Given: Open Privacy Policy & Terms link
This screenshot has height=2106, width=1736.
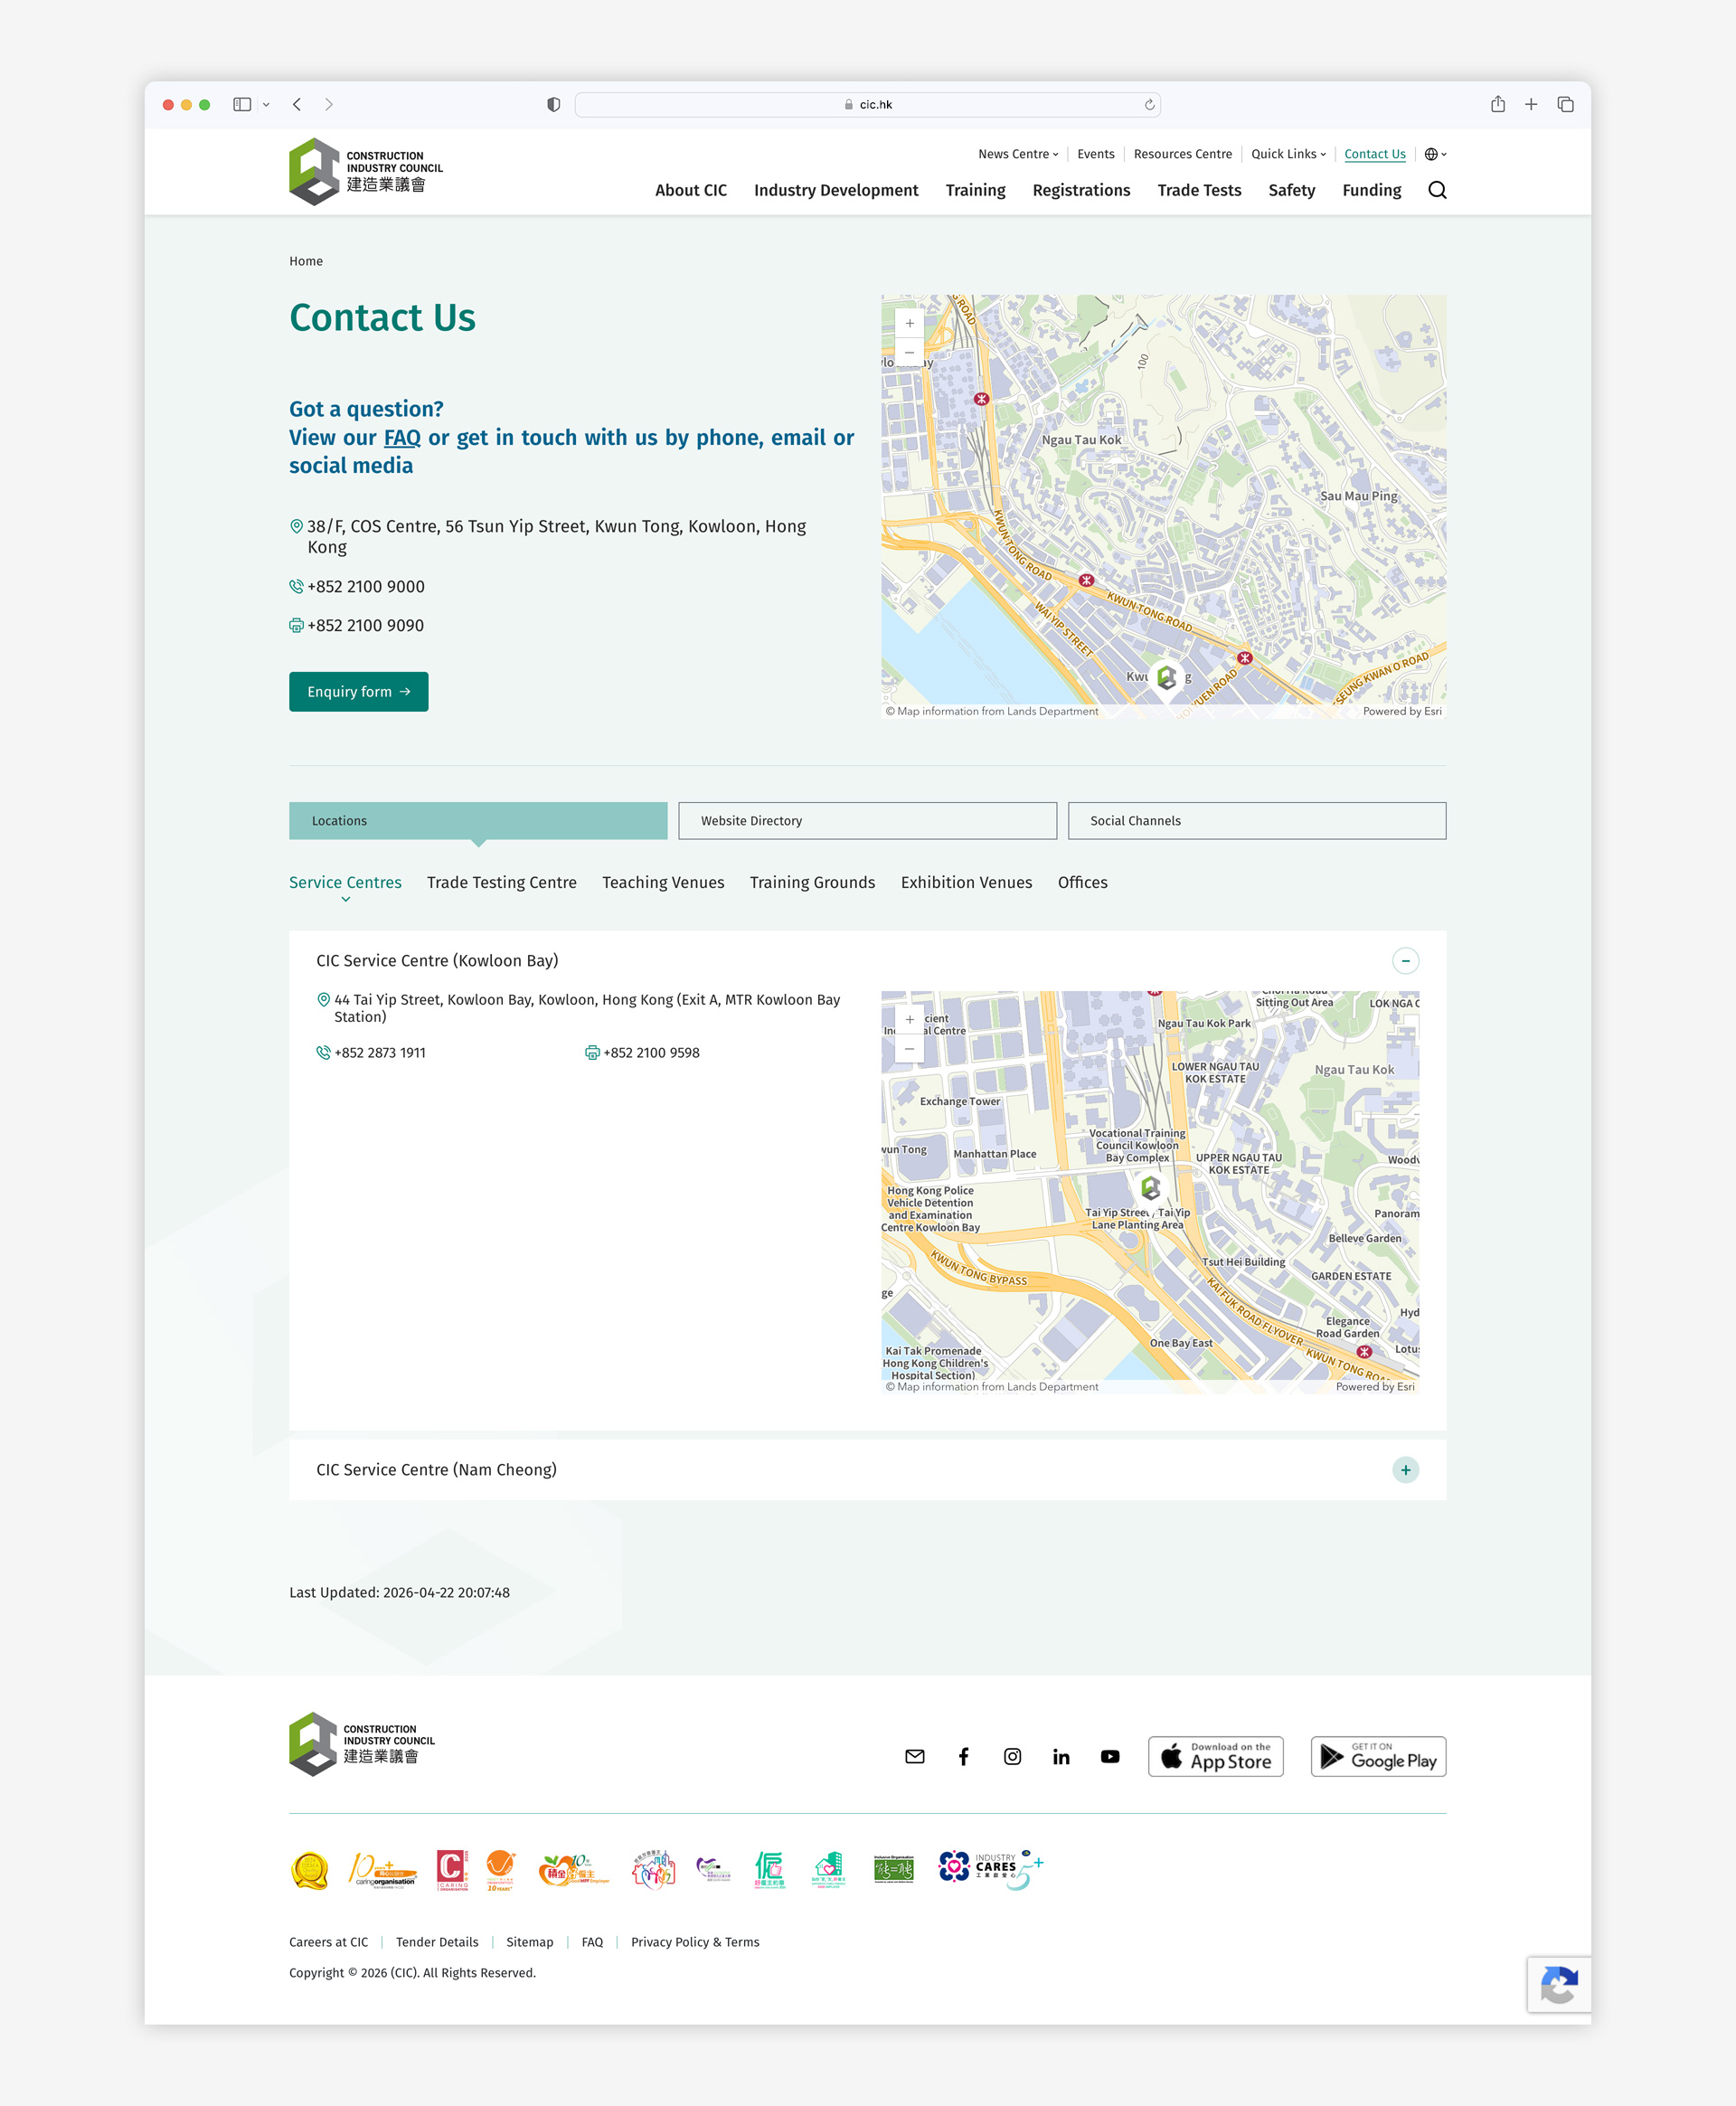Looking at the screenshot, I should 695,1942.
